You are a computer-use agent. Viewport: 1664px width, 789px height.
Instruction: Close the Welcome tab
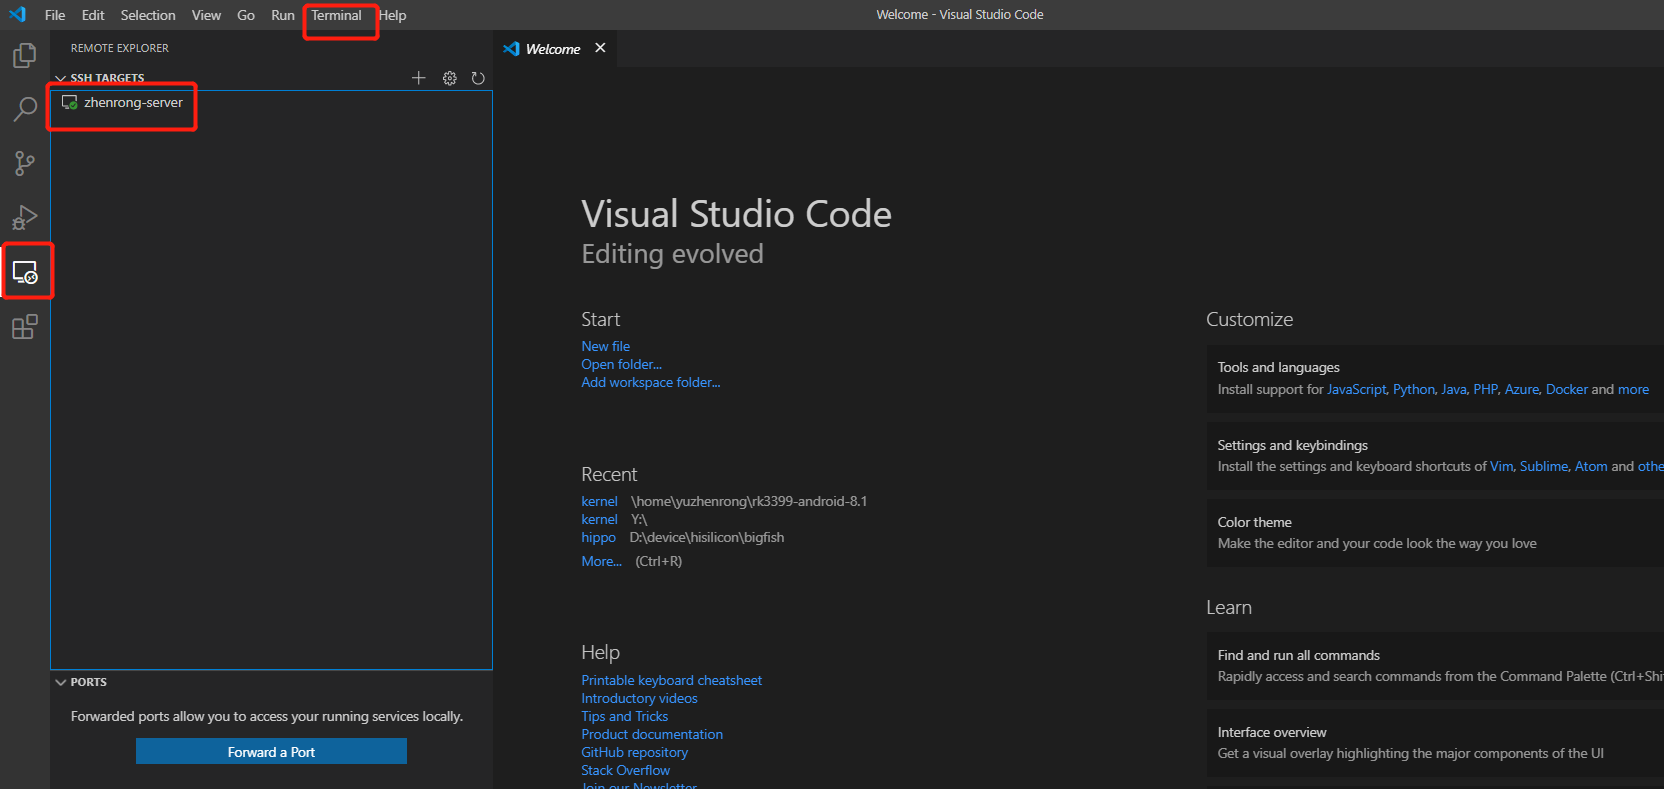coord(600,48)
